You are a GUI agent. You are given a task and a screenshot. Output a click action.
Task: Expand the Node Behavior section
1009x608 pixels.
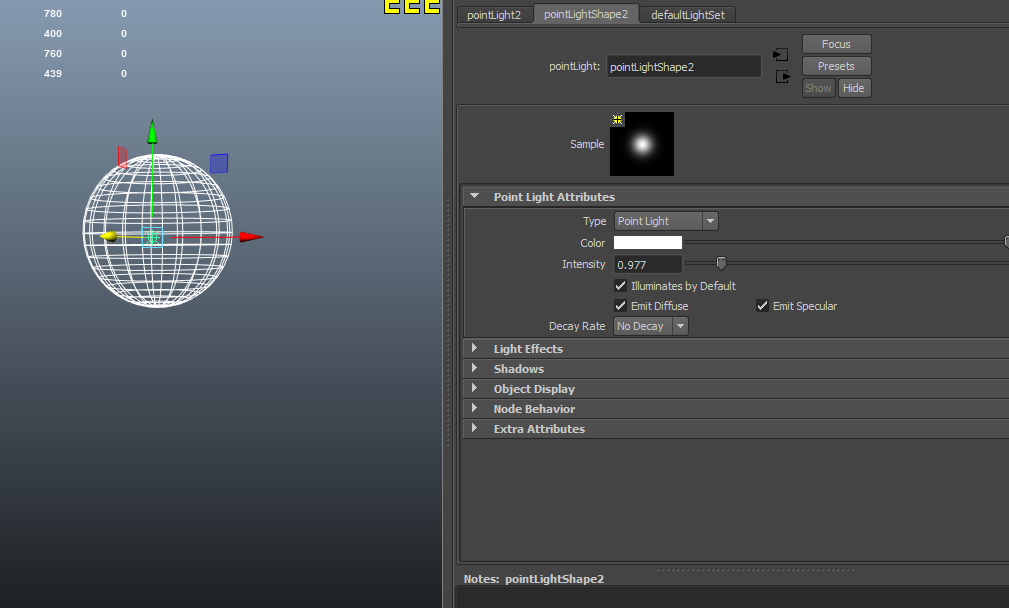click(x=475, y=408)
